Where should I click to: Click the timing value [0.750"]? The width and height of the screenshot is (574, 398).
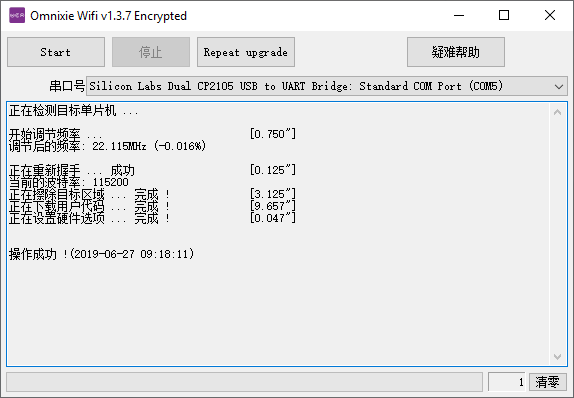pyautogui.click(x=273, y=134)
